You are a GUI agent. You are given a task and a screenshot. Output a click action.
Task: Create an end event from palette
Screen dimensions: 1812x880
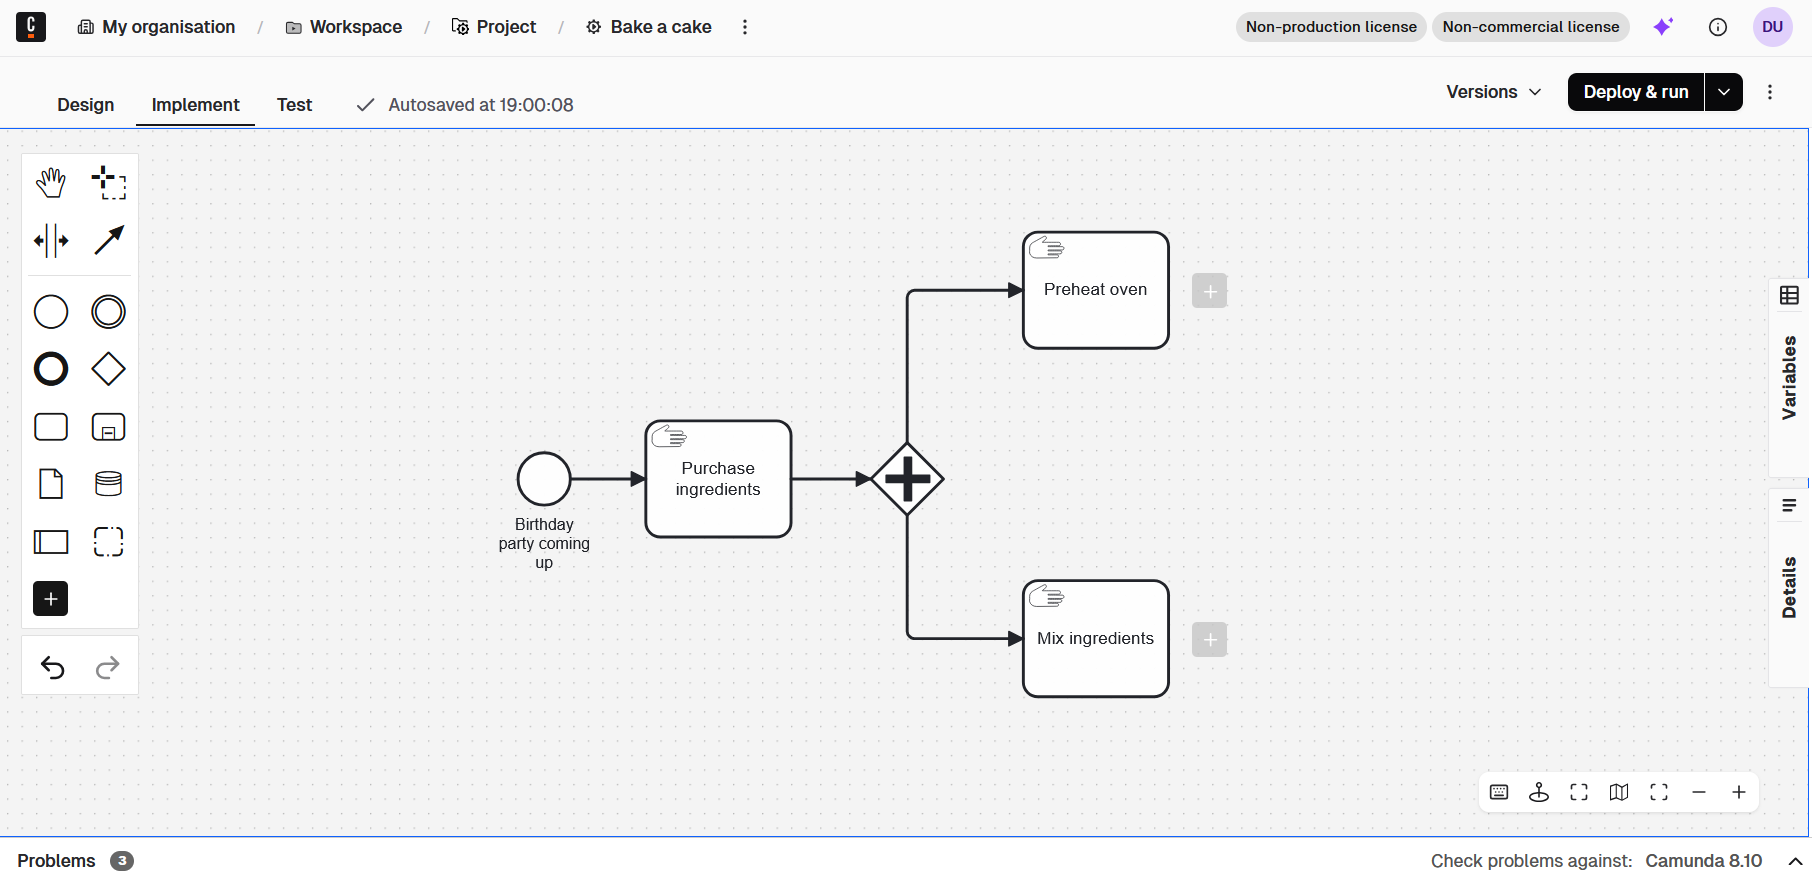[x=51, y=369]
